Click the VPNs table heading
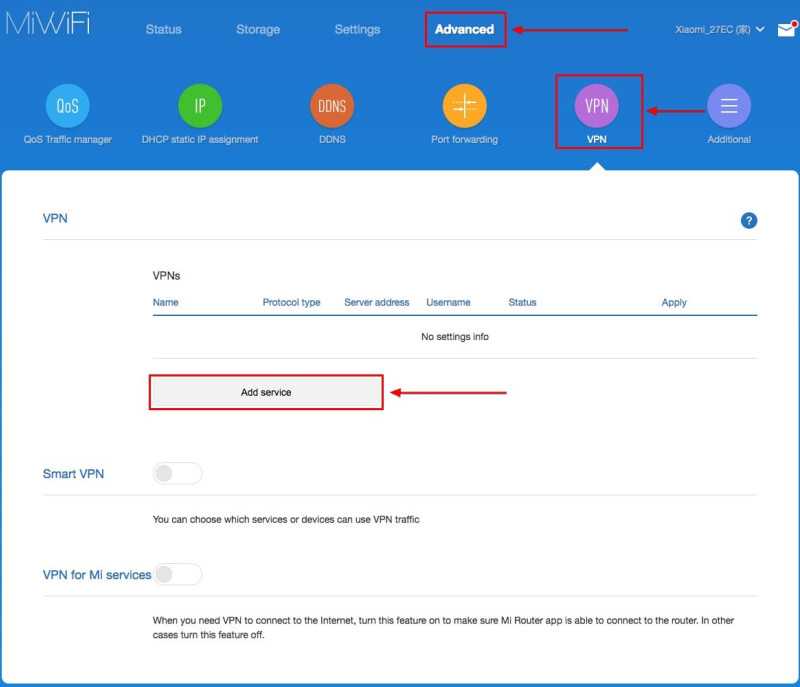The height and width of the screenshot is (687, 800). point(166,275)
